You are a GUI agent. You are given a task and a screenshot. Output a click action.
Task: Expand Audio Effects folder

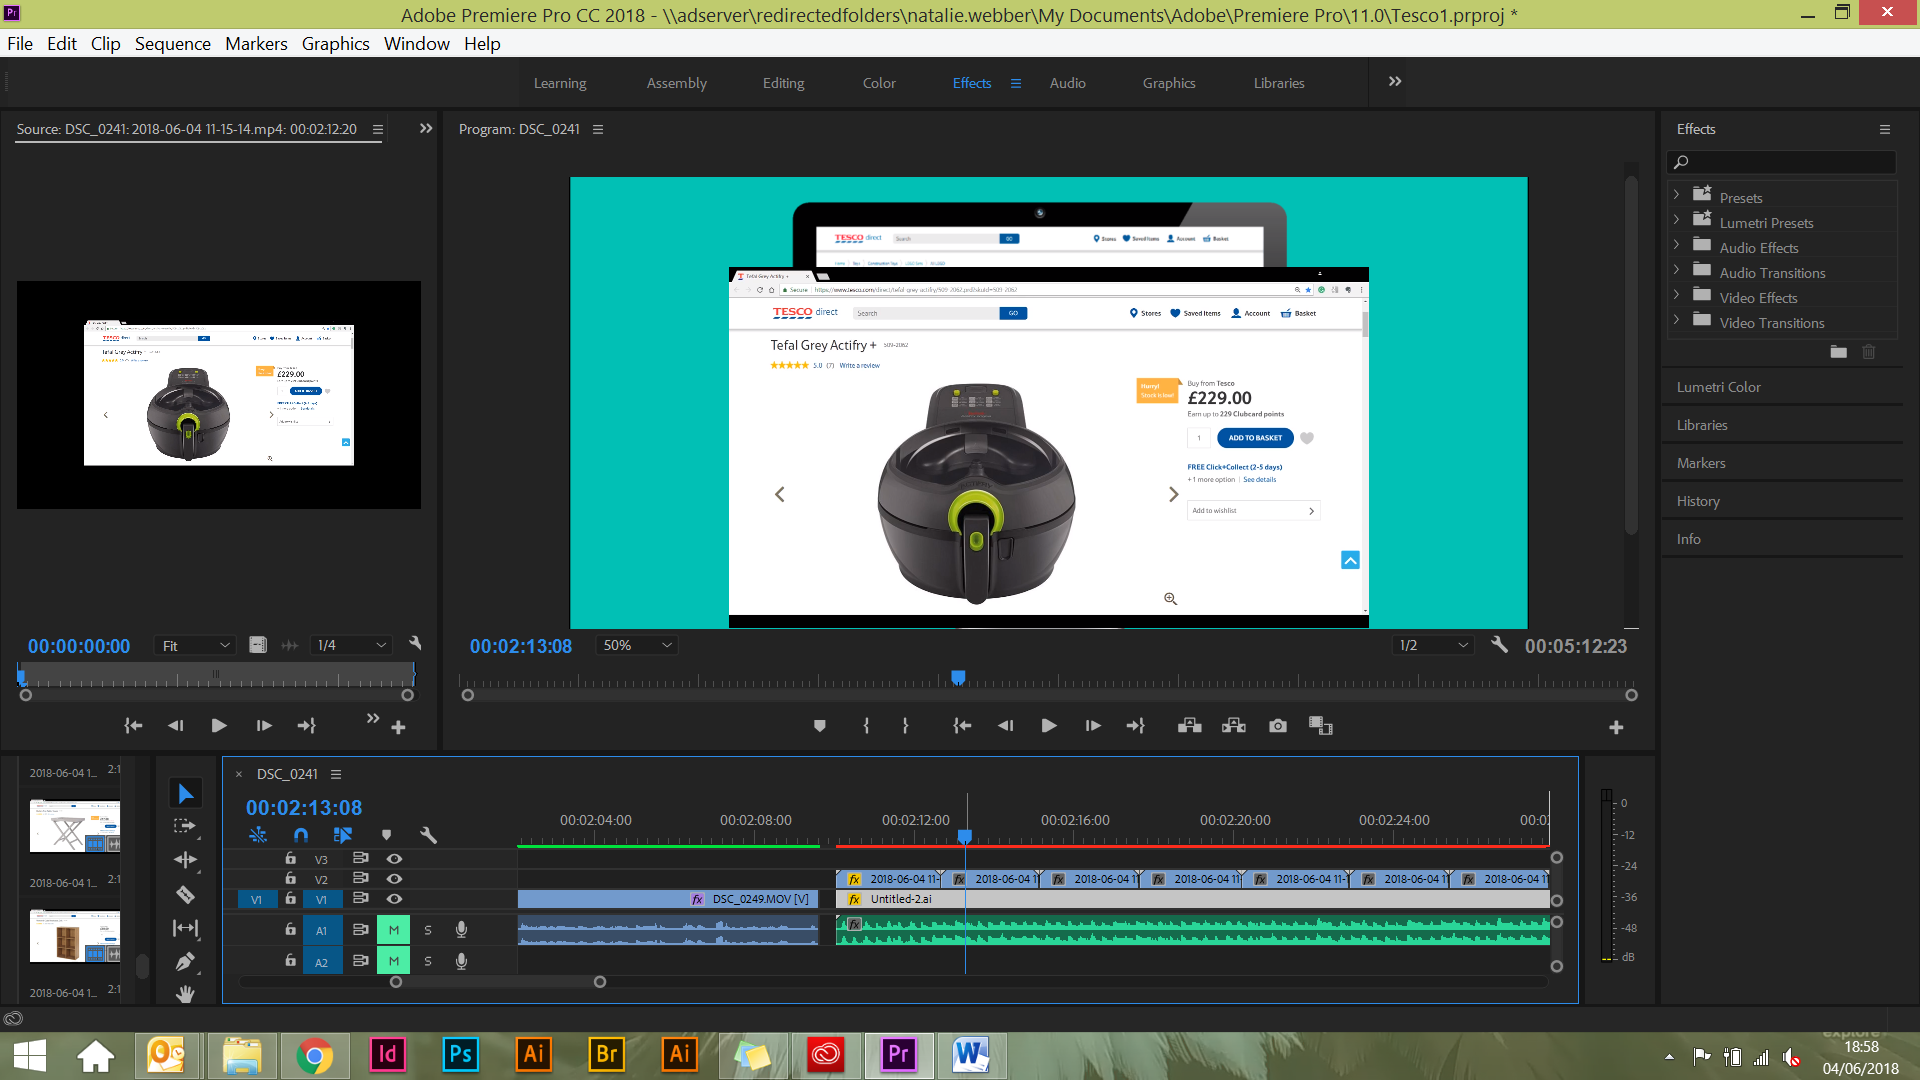point(1677,244)
